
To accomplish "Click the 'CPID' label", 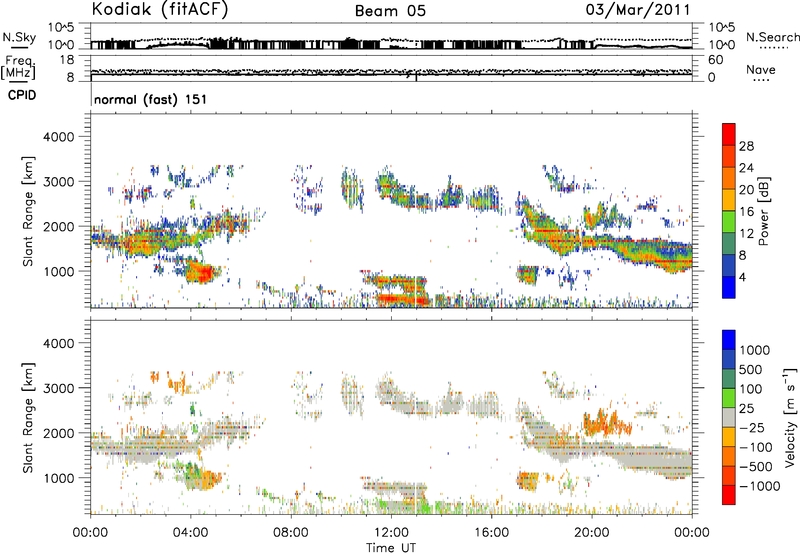I will (x=22, y=95).
